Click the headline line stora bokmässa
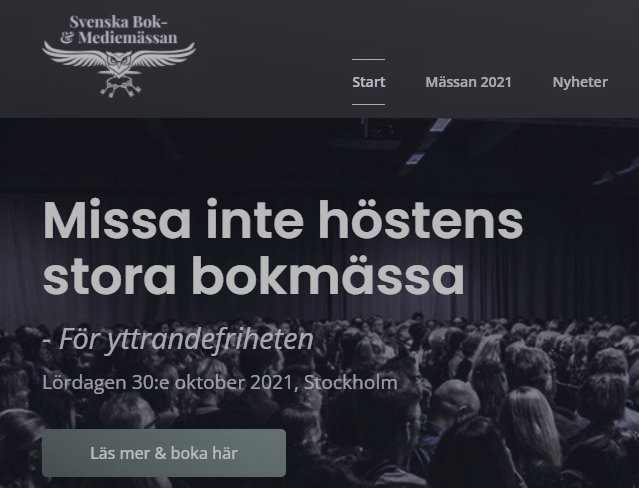 click(253, 276)
